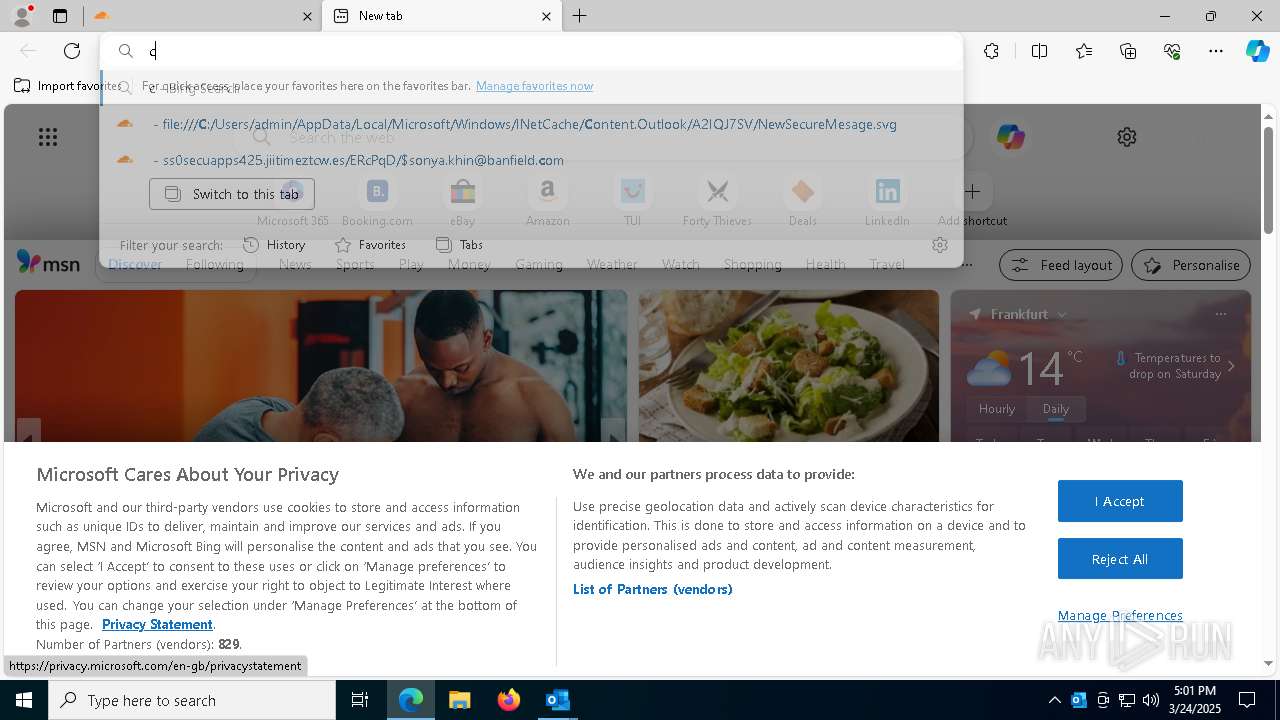Open a new tab with plus button
The width and height of the screenshot is (1280, 720).
pos(579,16)
